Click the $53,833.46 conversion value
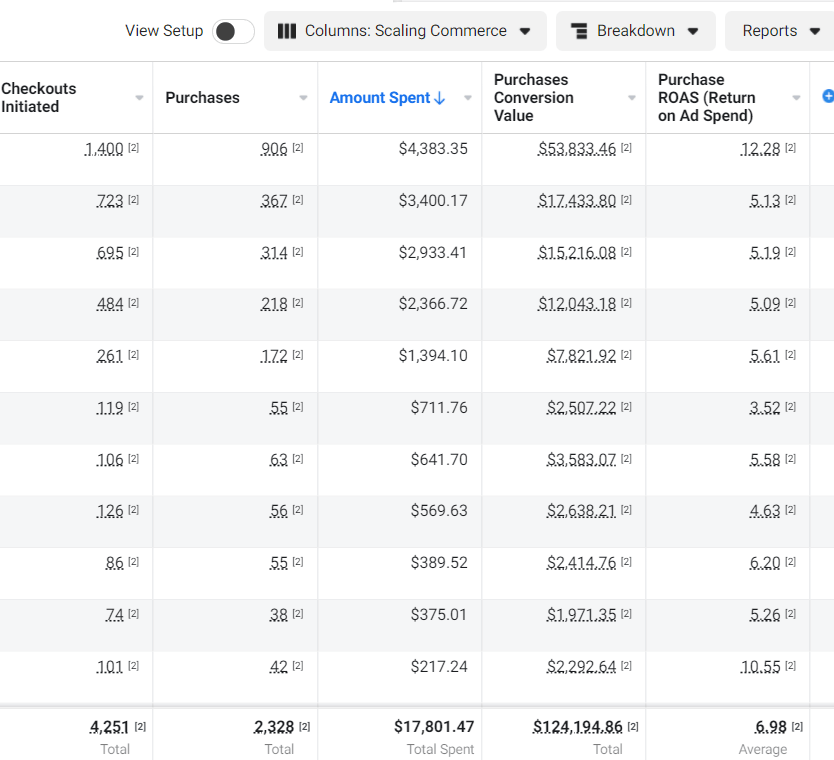The image size is (834, 760). 577,149
